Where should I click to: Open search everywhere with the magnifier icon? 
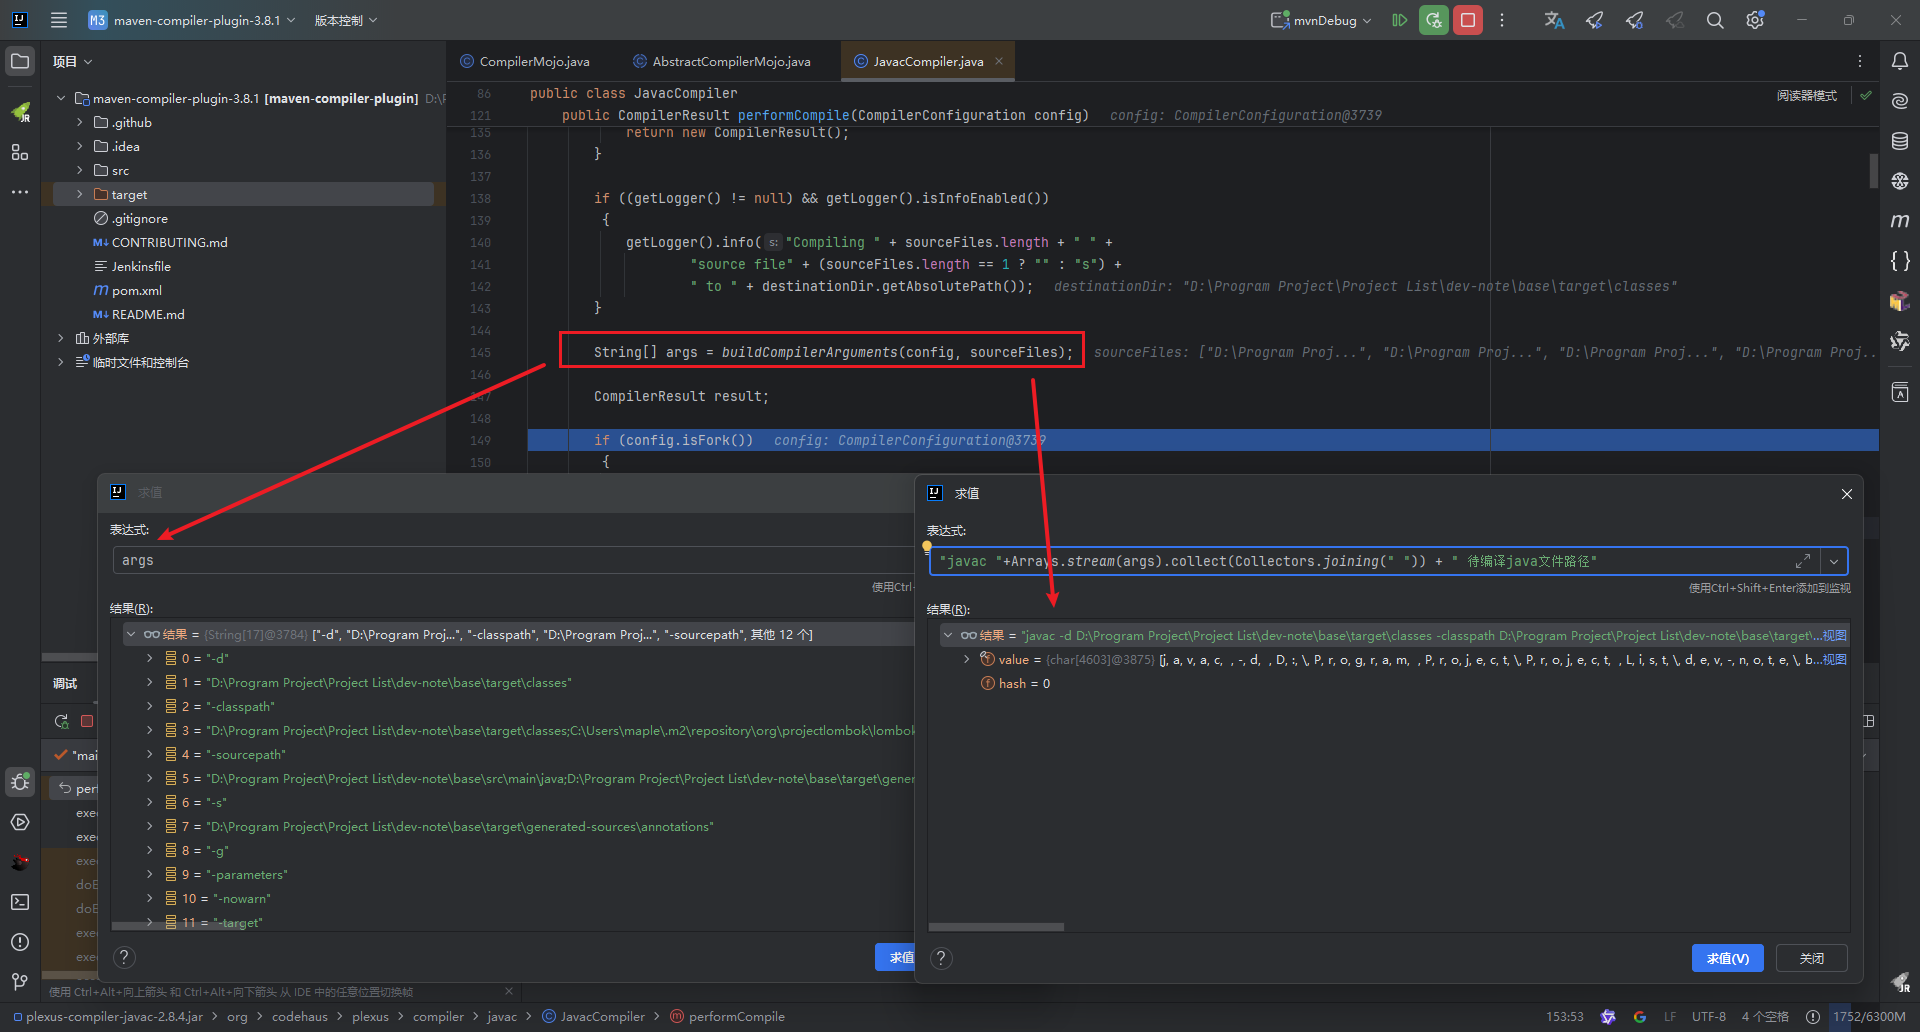pos(1714,19)
